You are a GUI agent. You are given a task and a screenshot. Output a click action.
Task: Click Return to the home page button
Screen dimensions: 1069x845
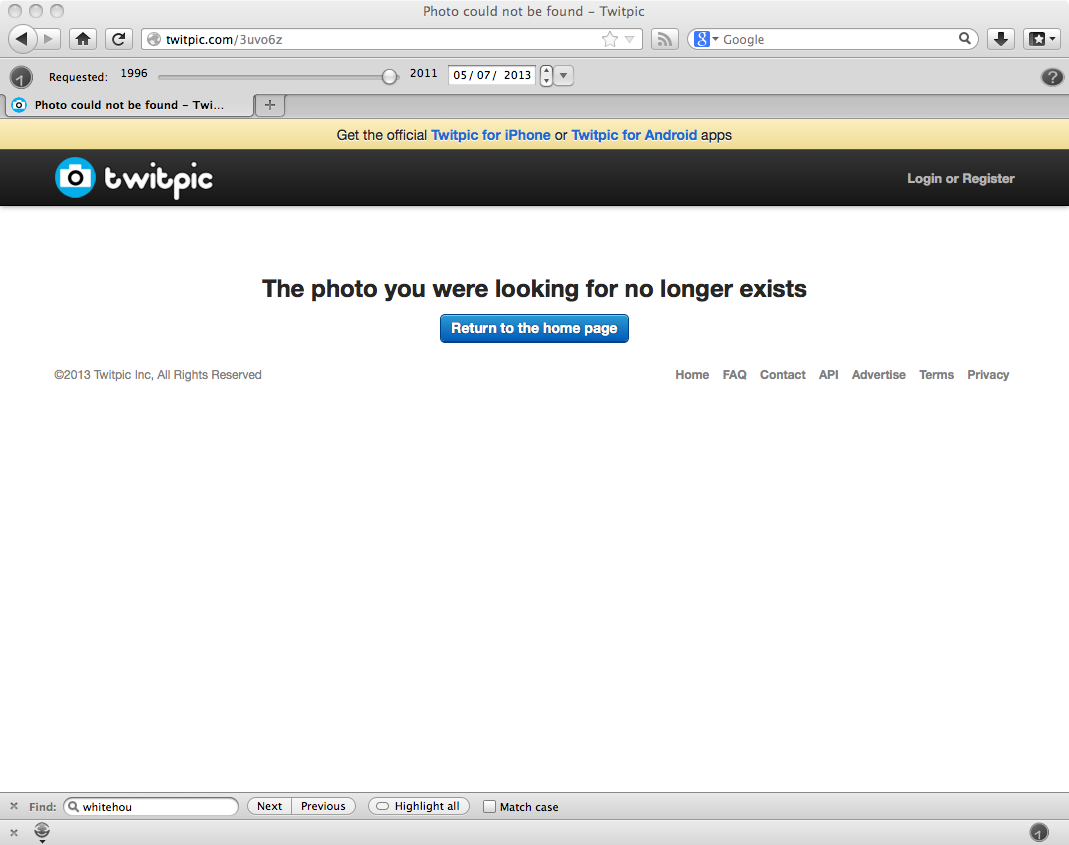(x=534, y=329)
